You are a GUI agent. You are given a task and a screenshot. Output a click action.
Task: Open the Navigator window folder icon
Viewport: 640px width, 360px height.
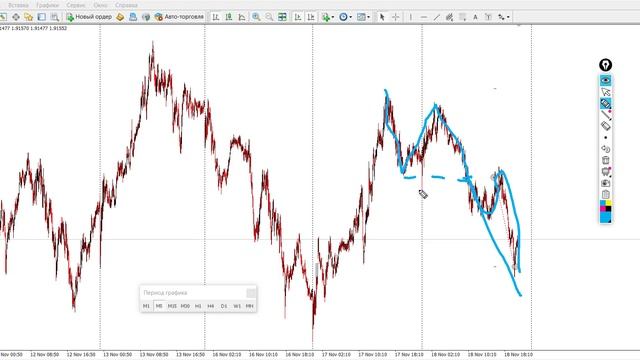28,17
